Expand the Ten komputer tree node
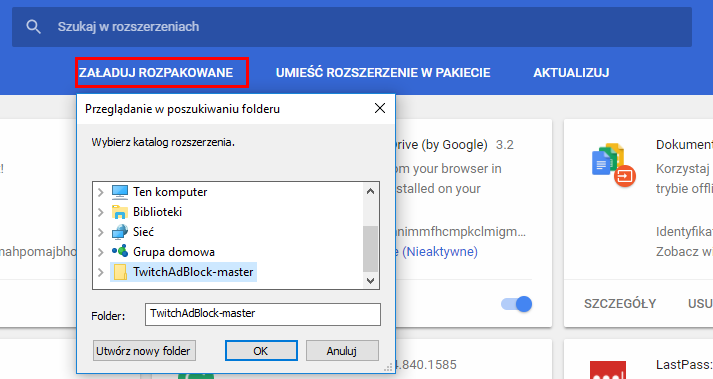The width and height of the screenshot is (713, 379). coord(101,192)
